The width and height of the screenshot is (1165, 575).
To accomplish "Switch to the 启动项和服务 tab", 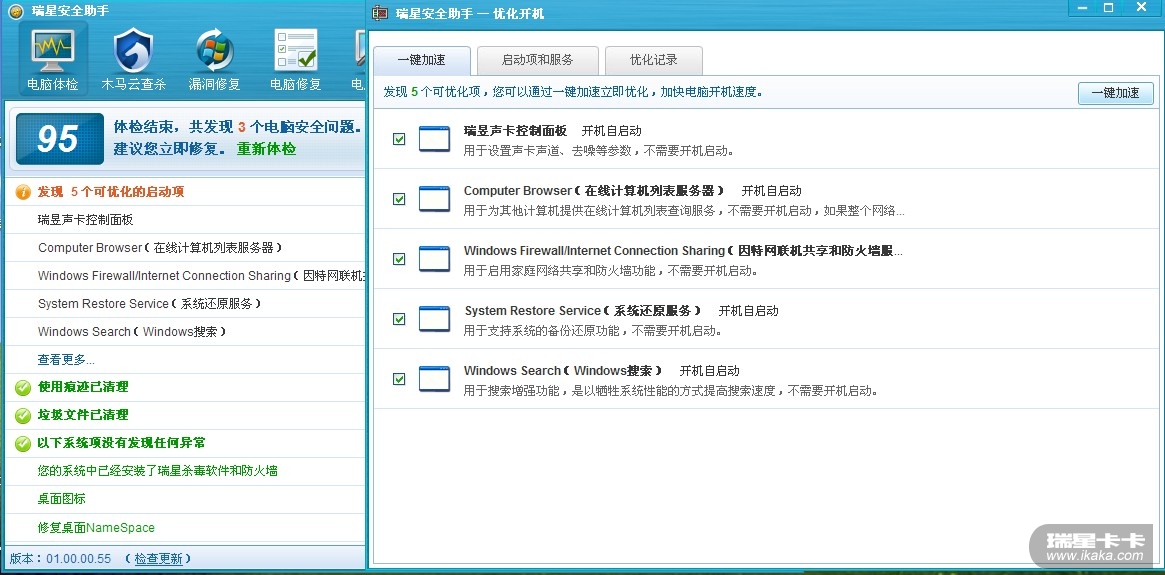I will pos(538,60).
